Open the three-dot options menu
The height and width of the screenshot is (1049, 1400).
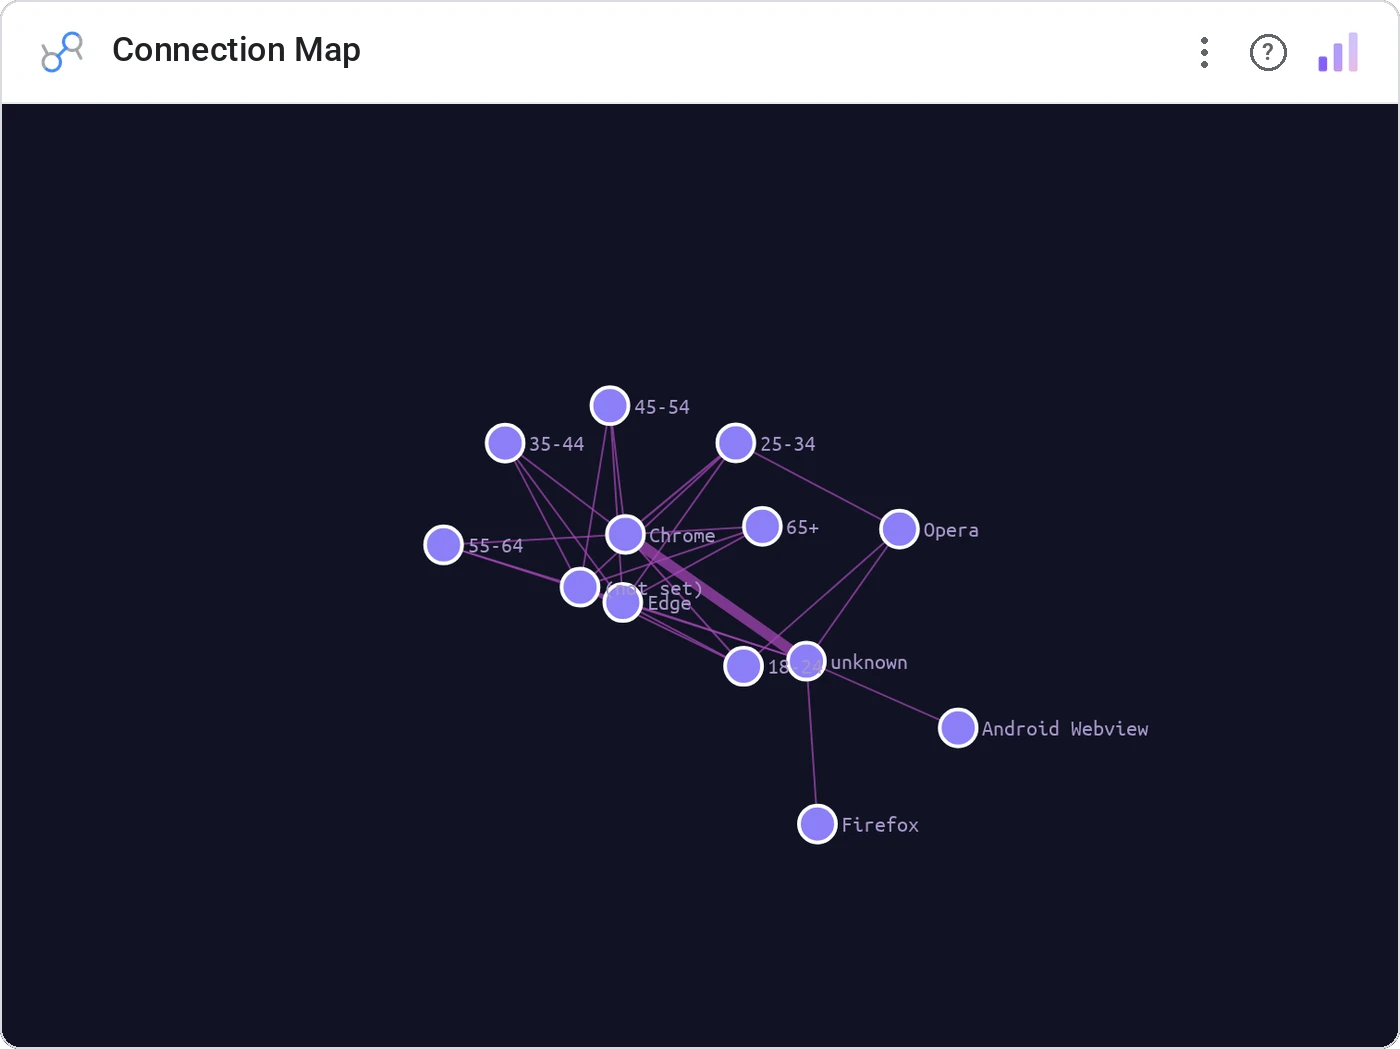point(1204,52)
